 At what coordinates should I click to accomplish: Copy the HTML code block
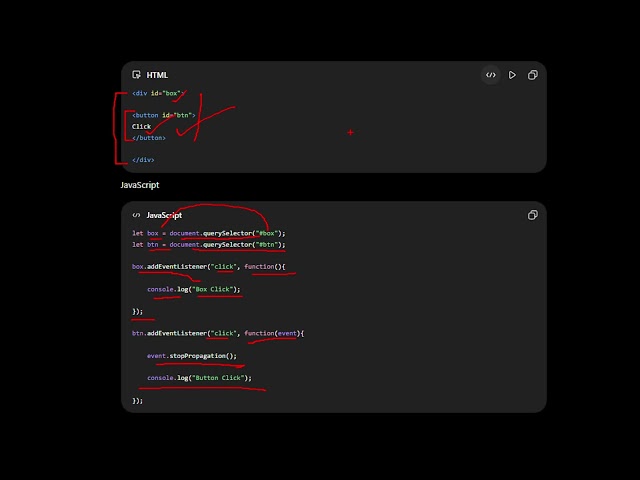533,75
